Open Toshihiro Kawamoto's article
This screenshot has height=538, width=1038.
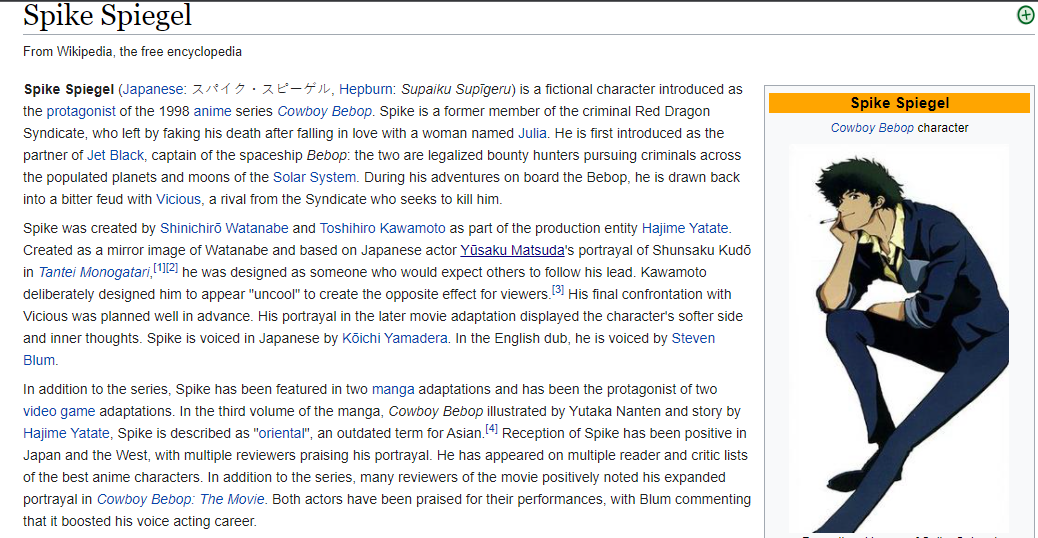[383, 228]
